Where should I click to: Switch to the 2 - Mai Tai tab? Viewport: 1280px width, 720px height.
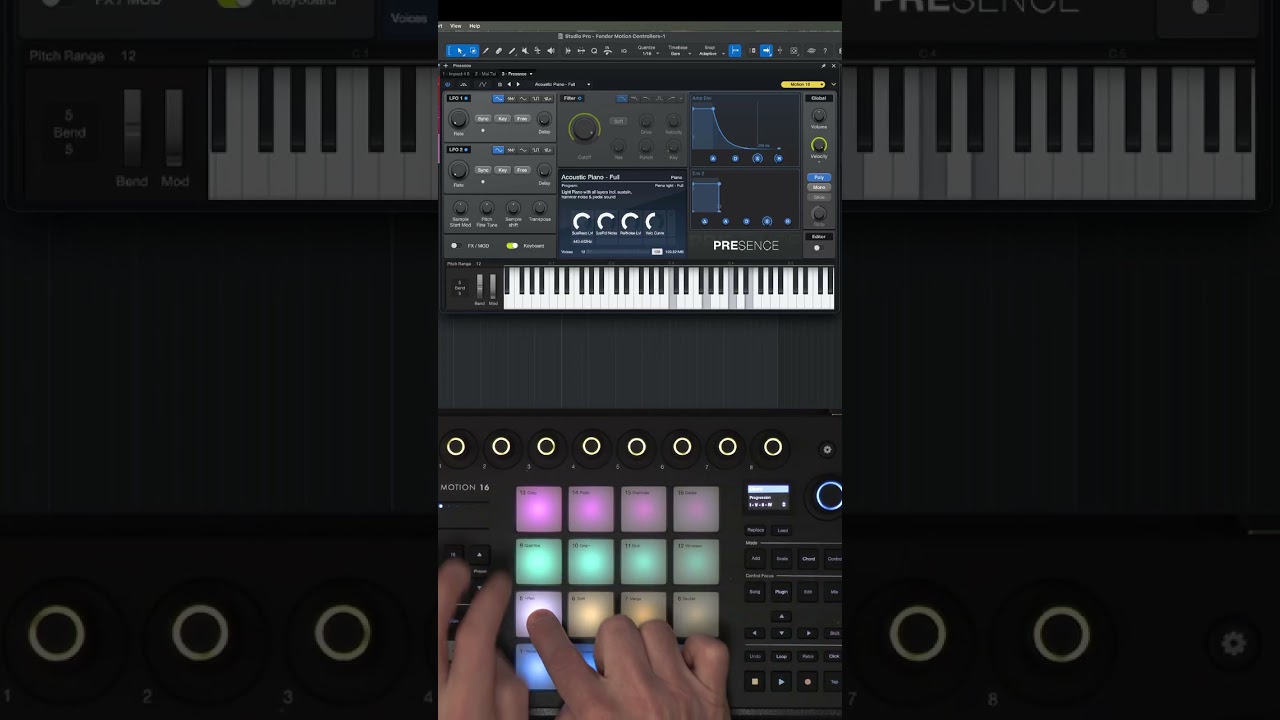click(x=487, y=74)
